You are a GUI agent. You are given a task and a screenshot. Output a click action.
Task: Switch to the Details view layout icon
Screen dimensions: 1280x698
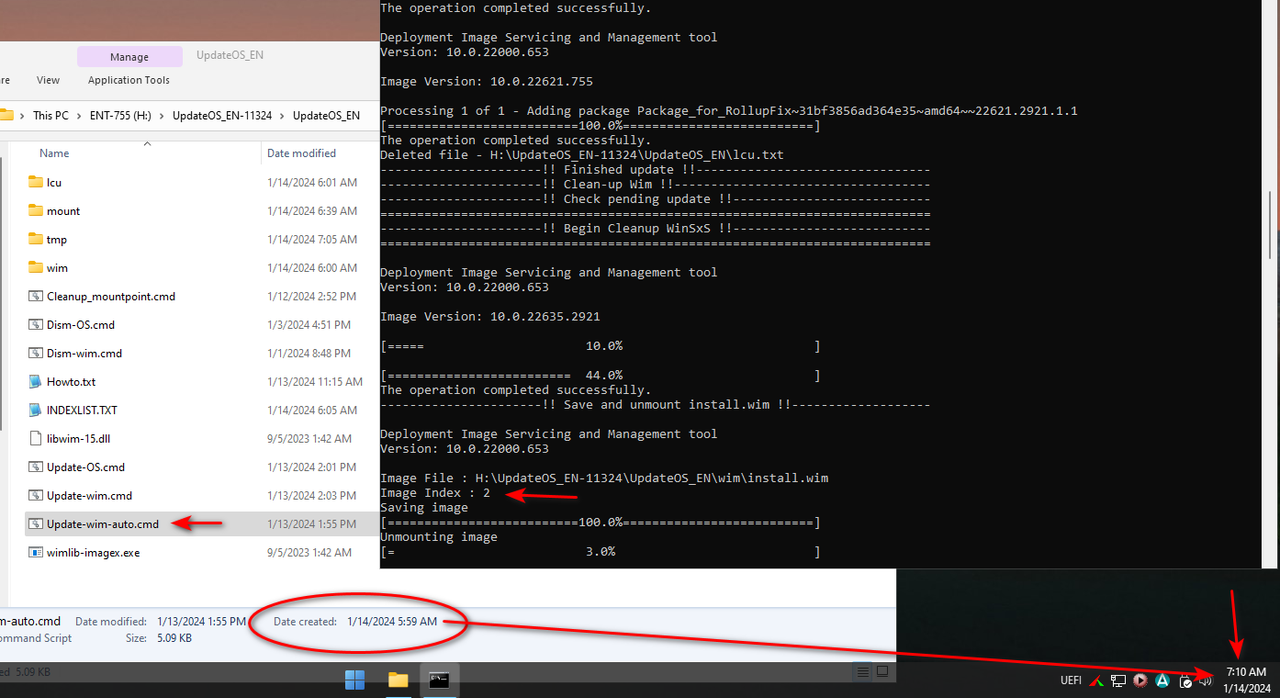tap(863, 671)
